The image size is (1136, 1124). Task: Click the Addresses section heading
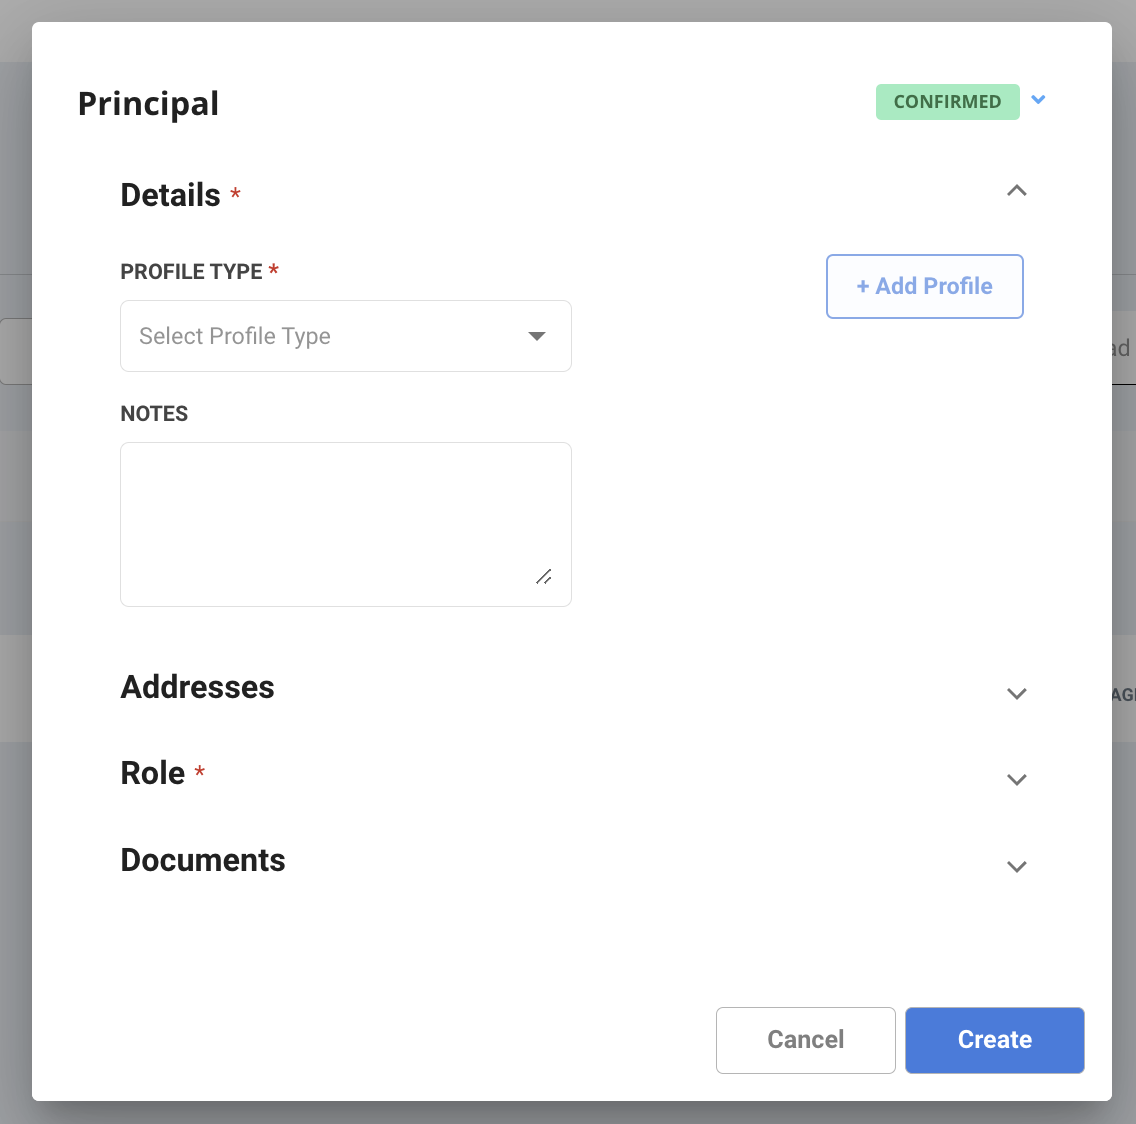click(197, 687)
